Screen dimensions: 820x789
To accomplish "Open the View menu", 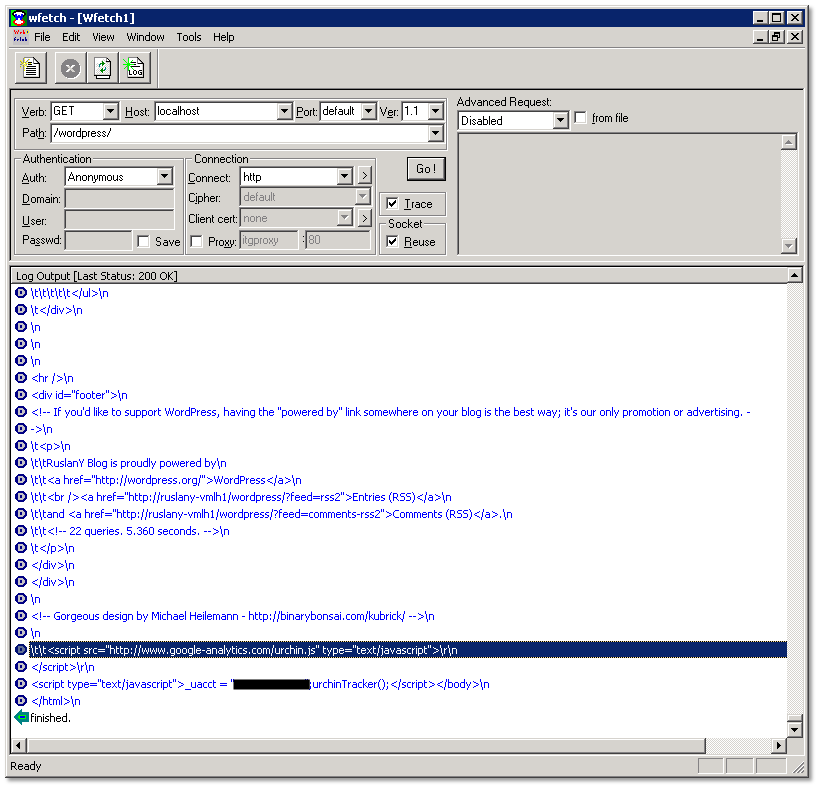I will 103,37.
